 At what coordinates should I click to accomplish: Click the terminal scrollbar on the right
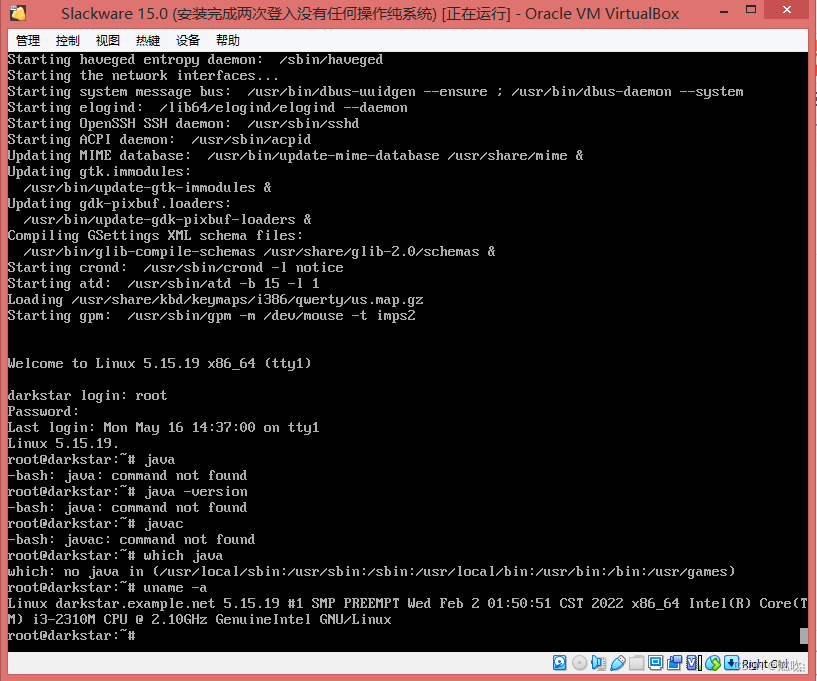coord(802,635)
